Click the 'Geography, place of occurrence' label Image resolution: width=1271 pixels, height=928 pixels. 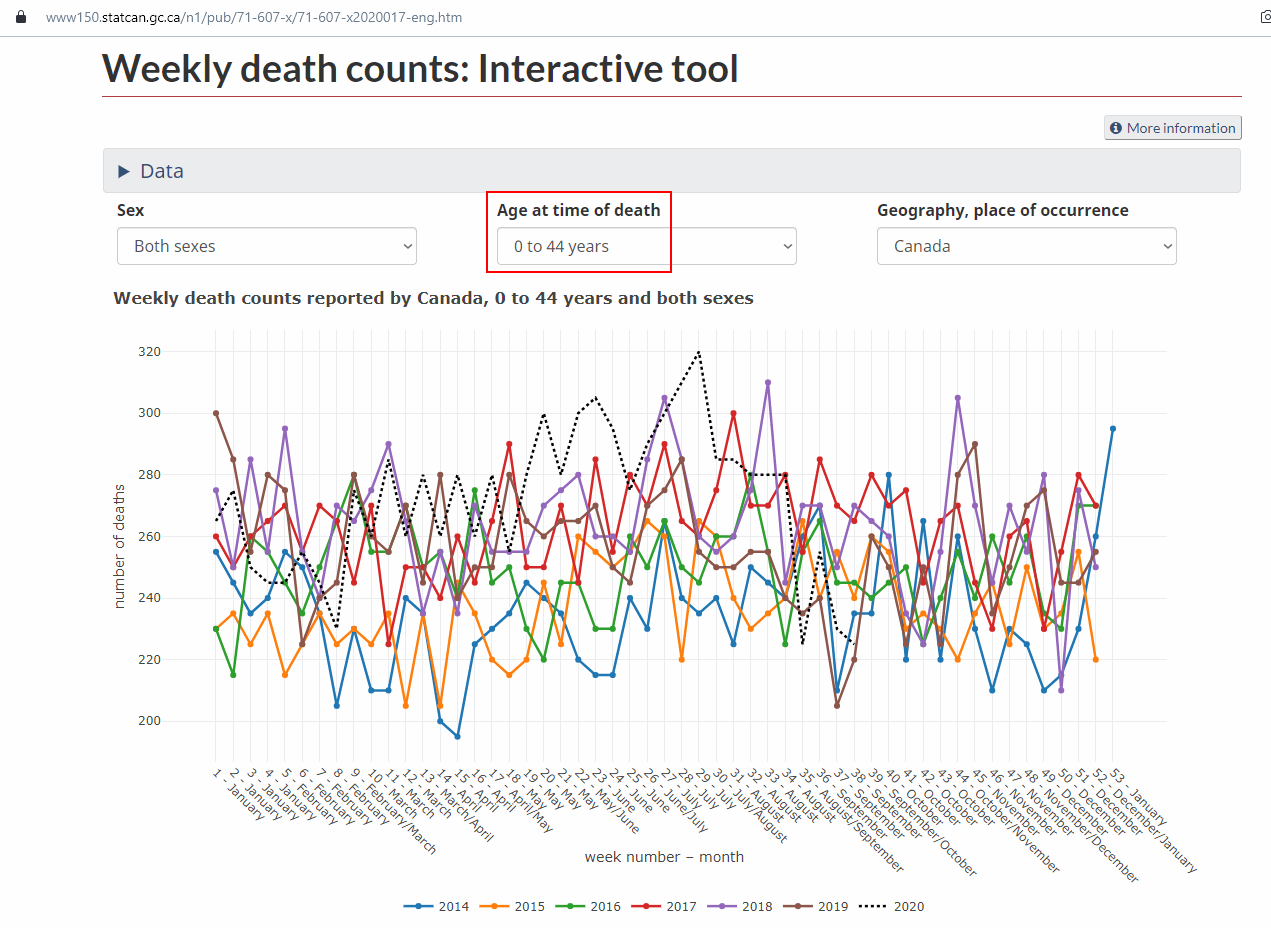tap(1003, 210)
